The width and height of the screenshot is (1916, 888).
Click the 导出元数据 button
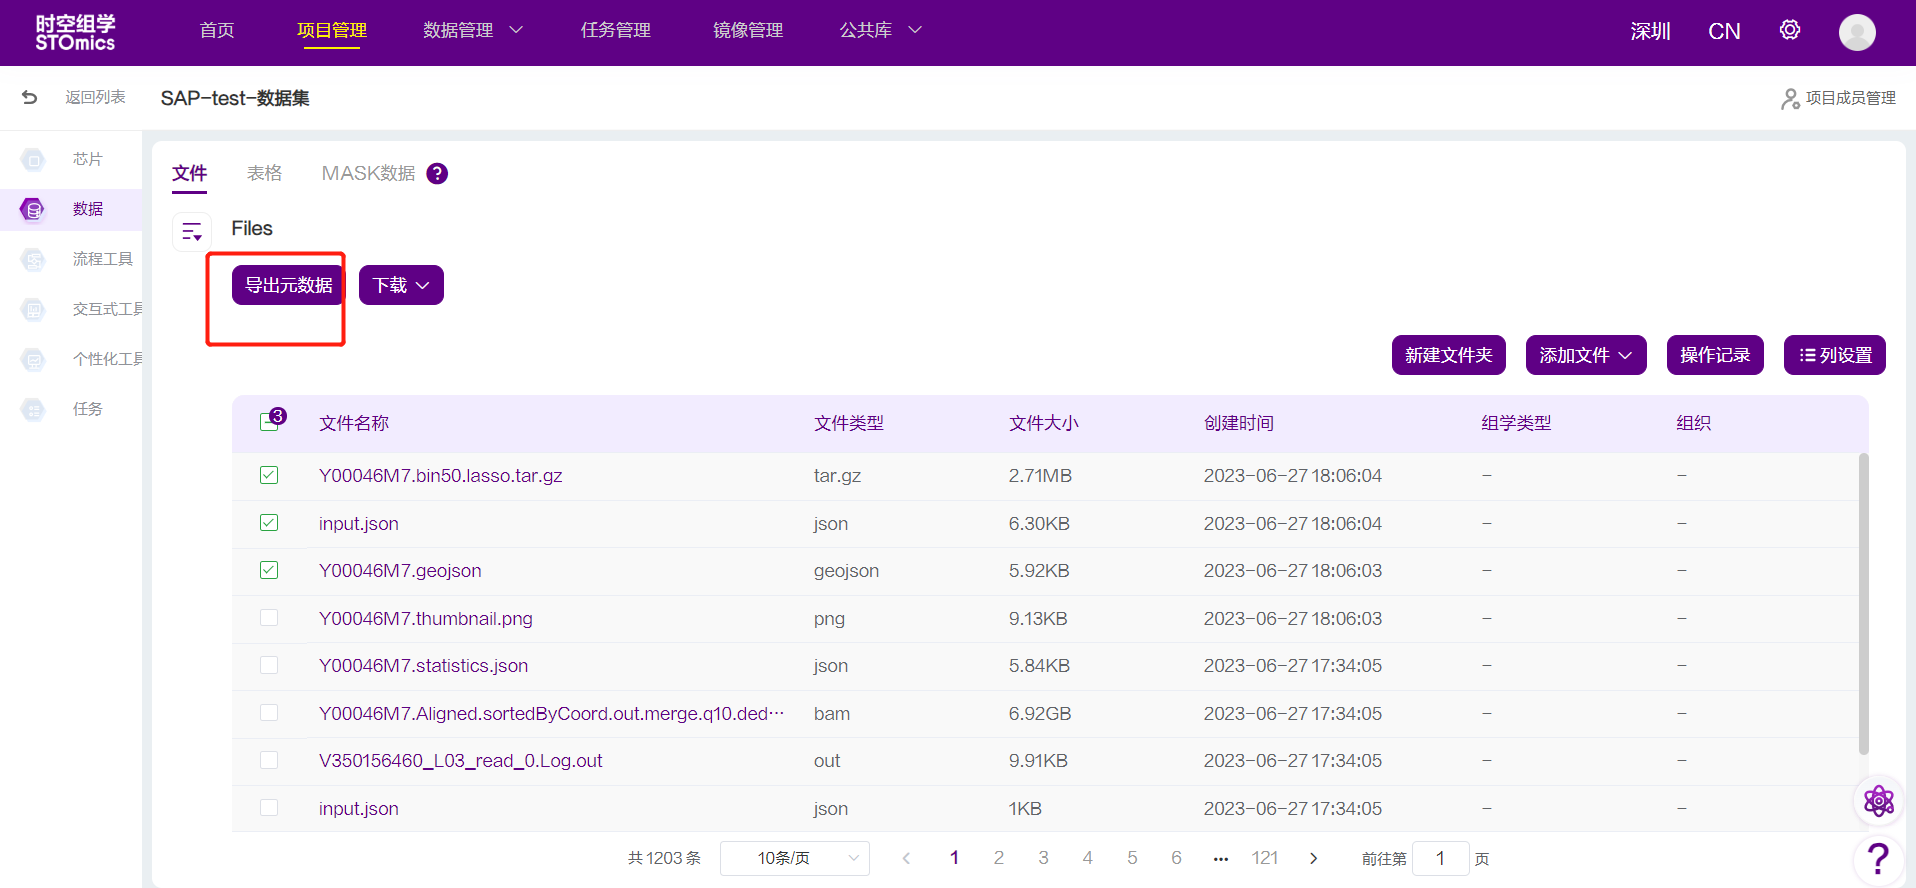[288, 285]
